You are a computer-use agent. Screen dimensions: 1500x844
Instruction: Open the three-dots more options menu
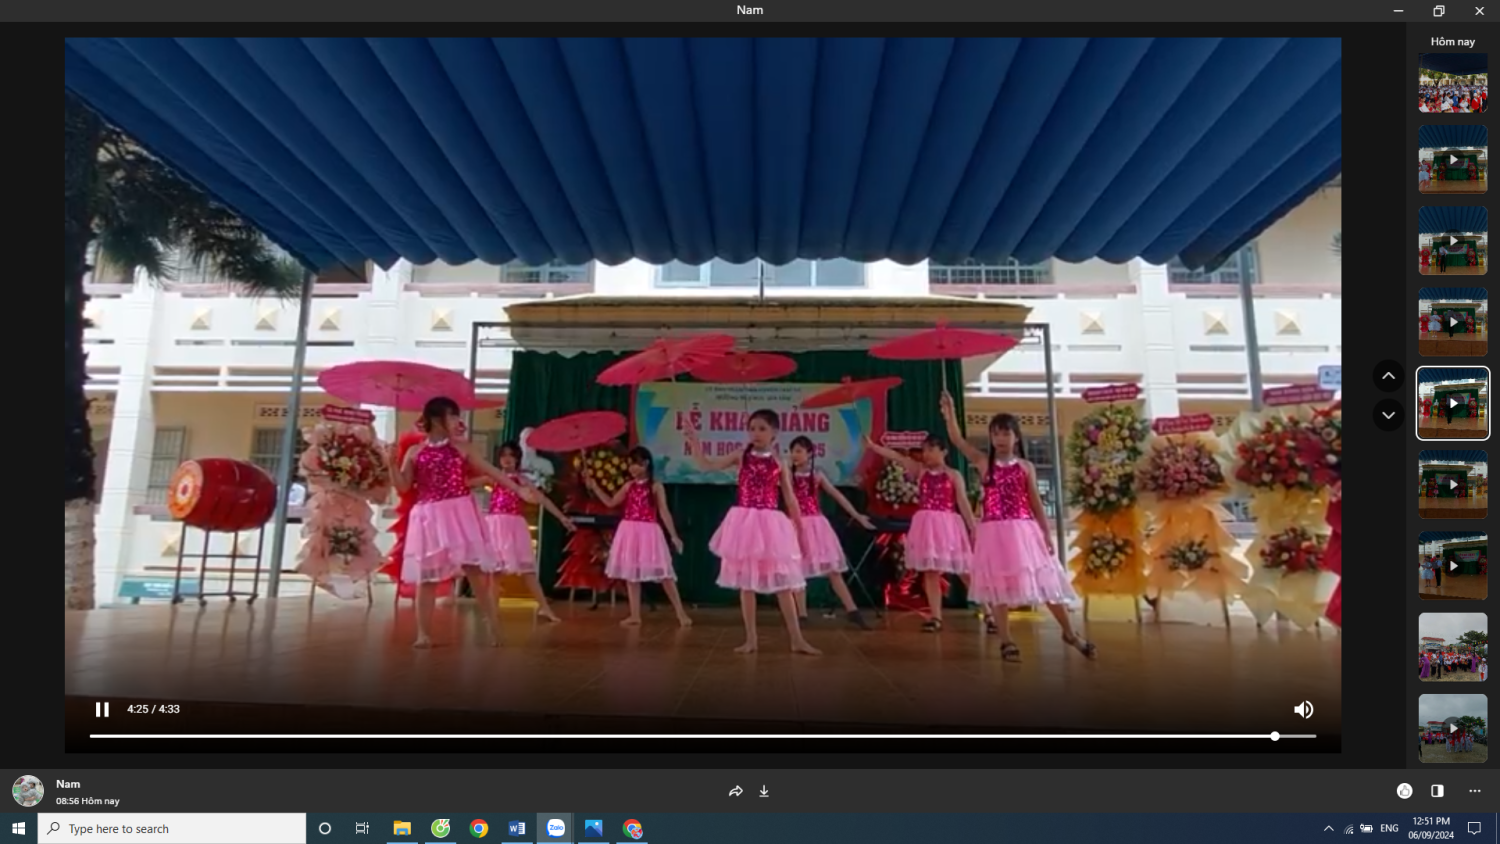(x=1474, y=791)
